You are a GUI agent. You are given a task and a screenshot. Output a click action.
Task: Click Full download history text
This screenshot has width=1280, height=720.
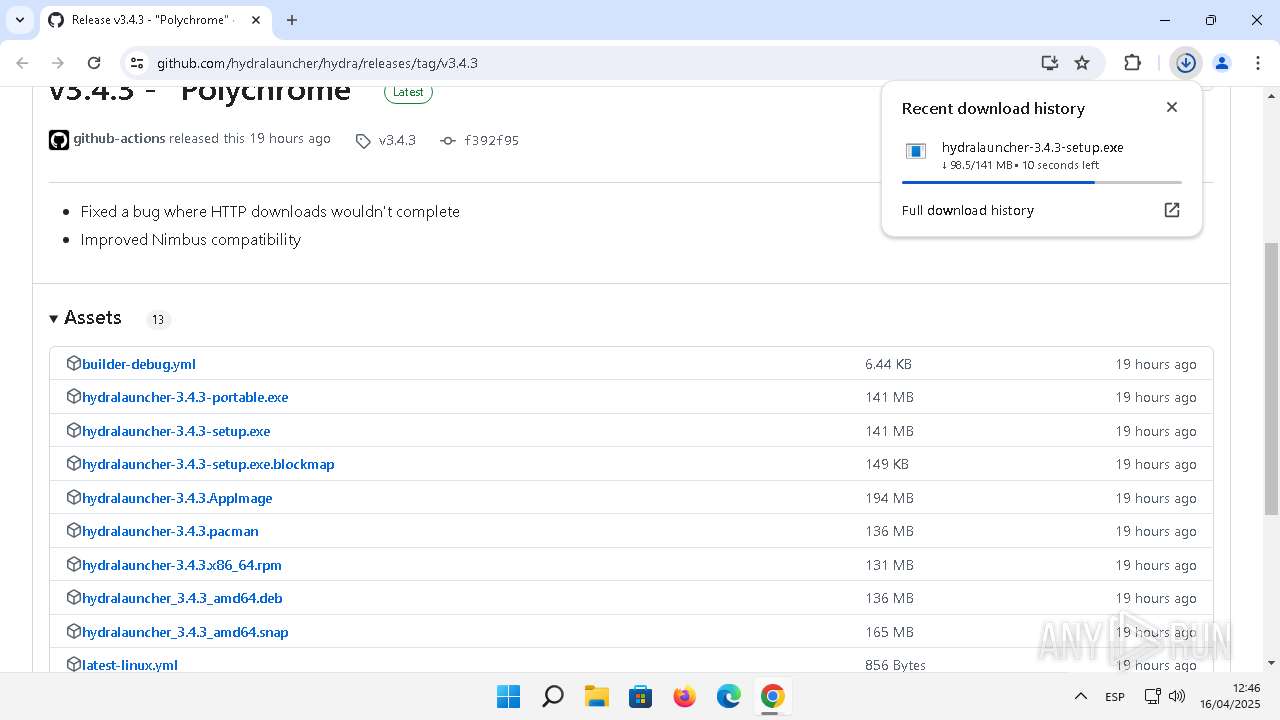pyautogui.click(x=967, y=210)
